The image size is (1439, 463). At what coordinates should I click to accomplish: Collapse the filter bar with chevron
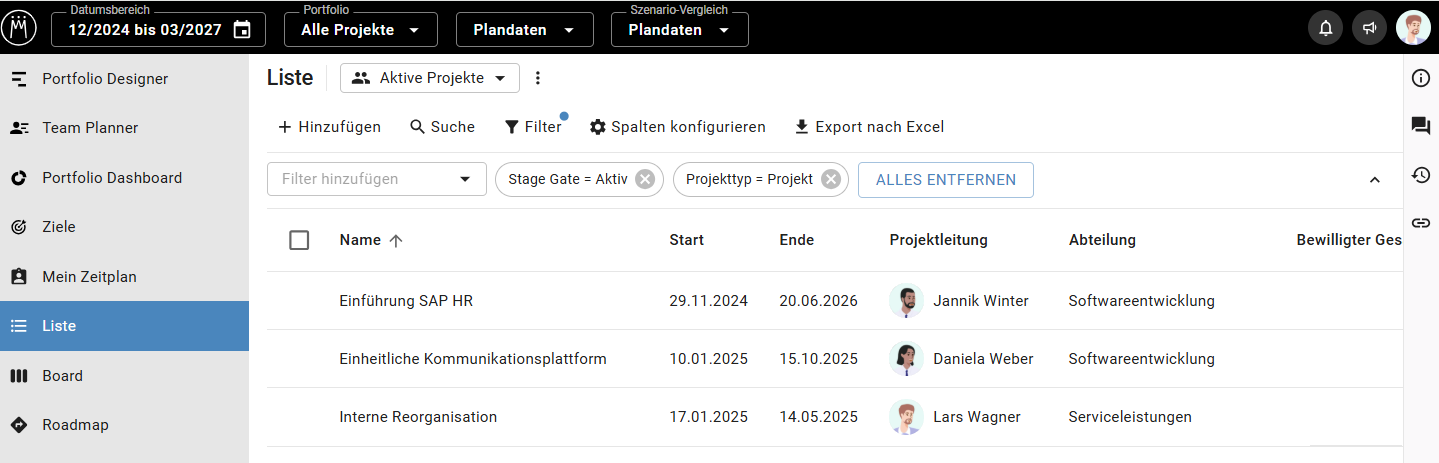pyautogui.click(x=1375, y=180)
